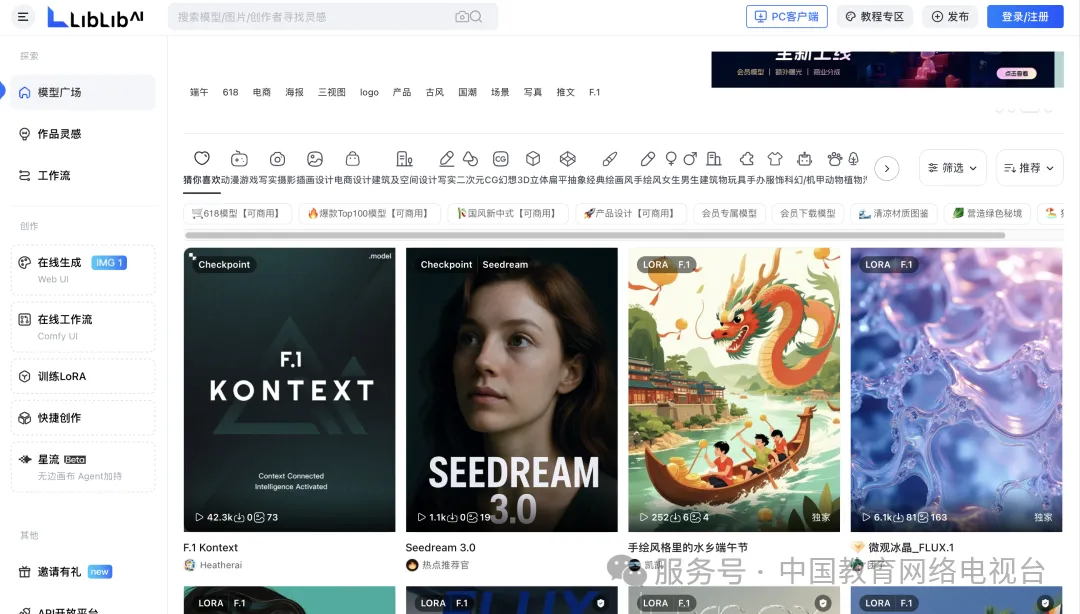Viewport: 1080px width, 614px height.
Task: Click the logo keyword link
Action: [x=369, y=92]
